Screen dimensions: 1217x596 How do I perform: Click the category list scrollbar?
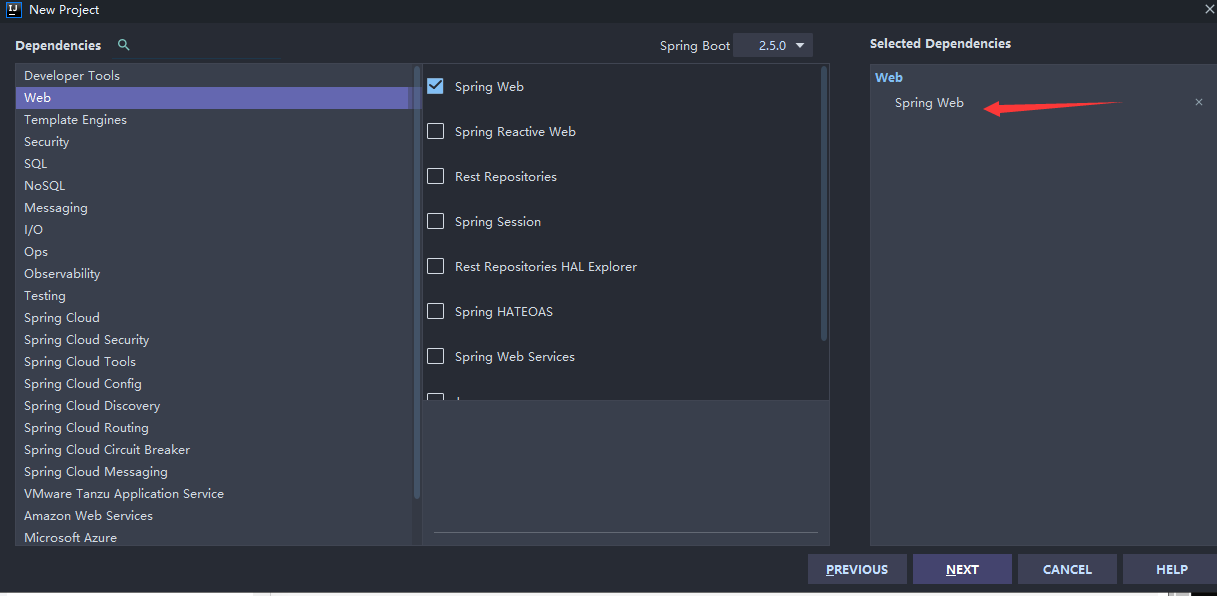click(416, 283)
